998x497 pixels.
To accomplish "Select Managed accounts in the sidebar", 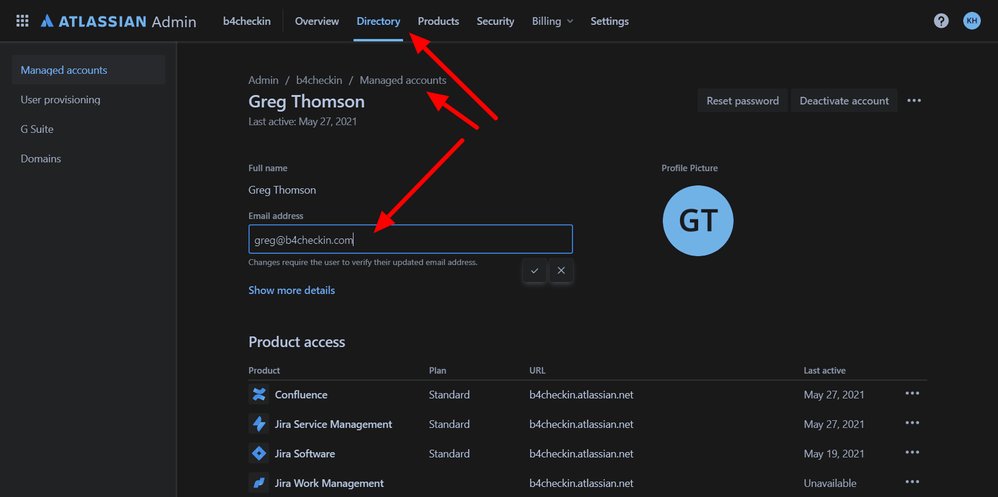I will click(88, 70).
